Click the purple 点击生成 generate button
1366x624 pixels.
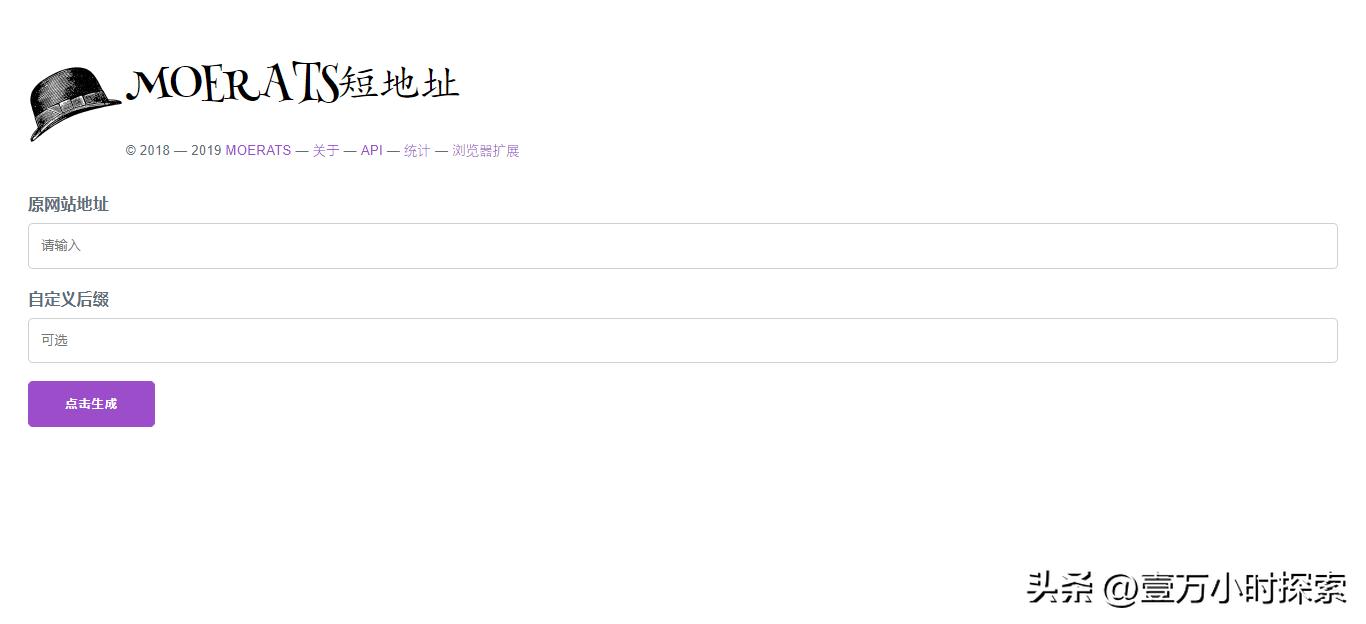91,403
